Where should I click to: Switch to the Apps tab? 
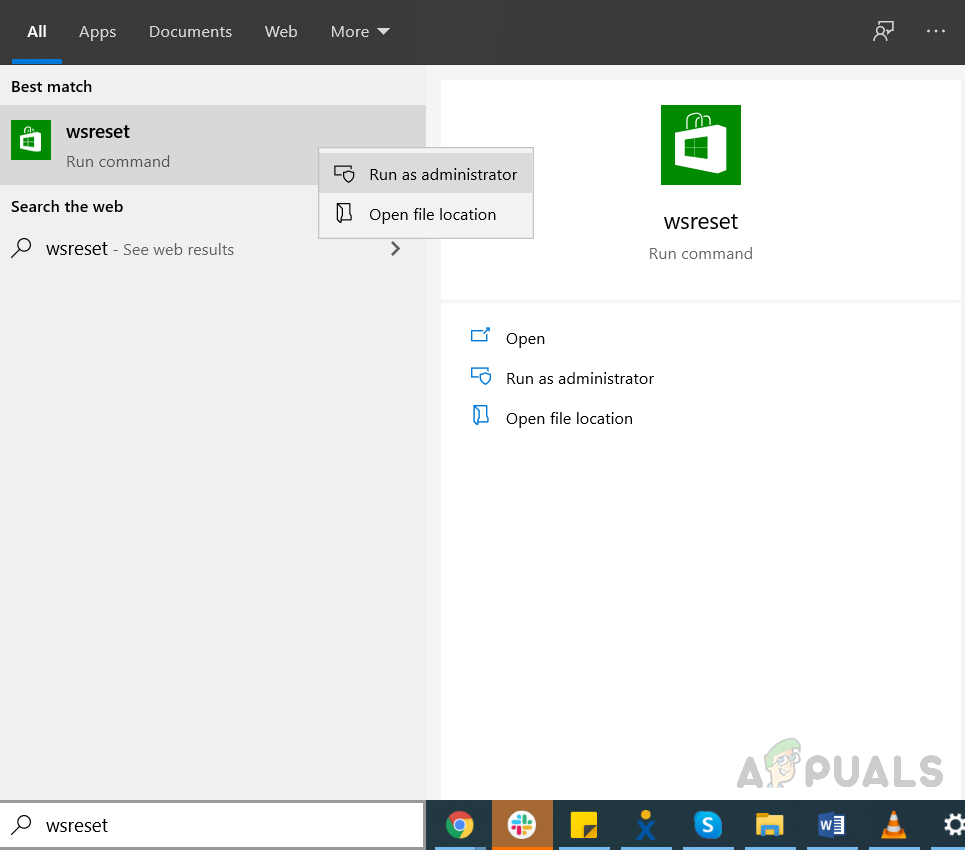pyautogui.click(x=98, y=32)
